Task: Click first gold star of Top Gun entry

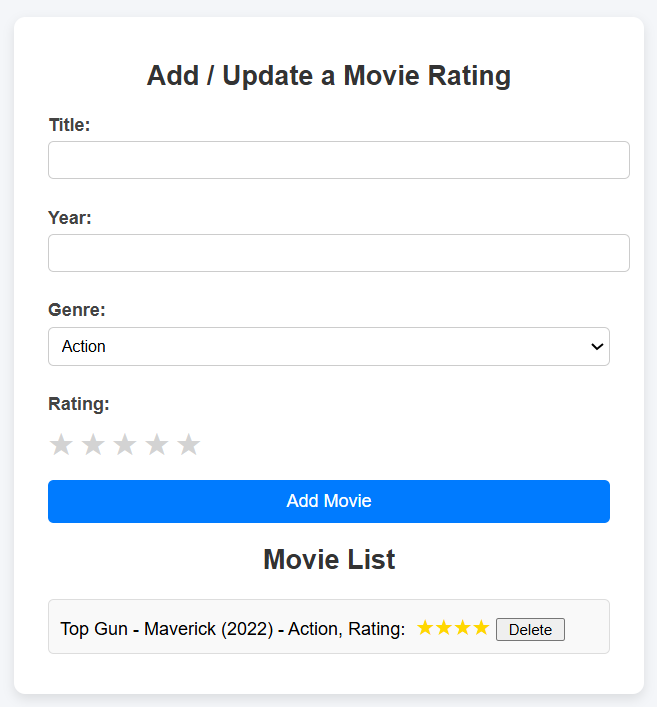Action: tap(425, 628)
